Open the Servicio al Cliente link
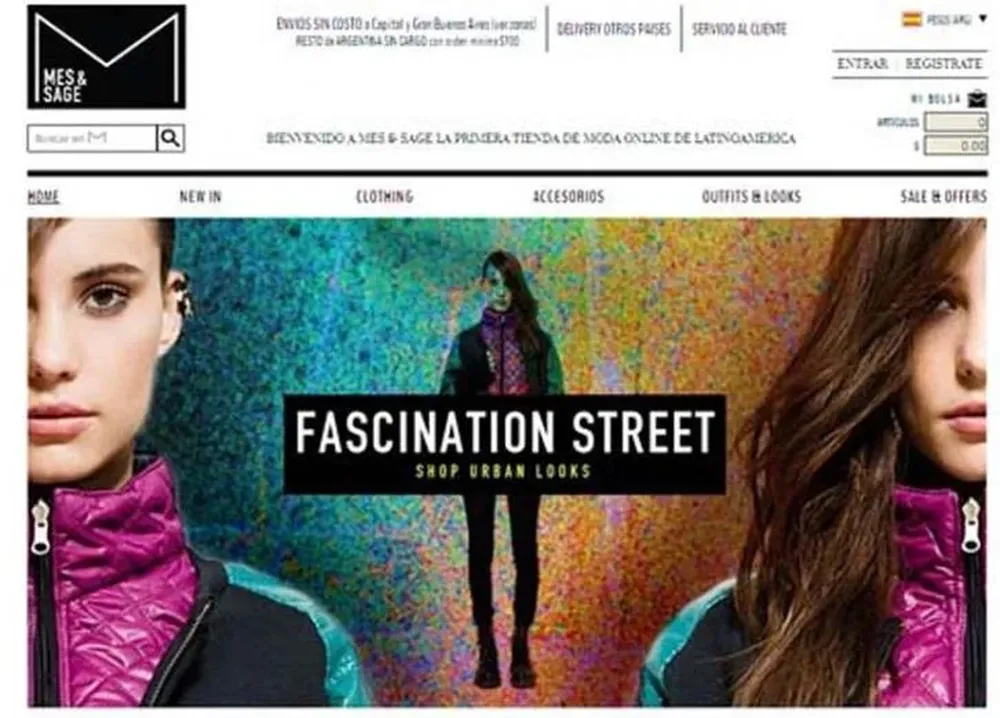This screenshot has height=718, width=1000. 739,29
